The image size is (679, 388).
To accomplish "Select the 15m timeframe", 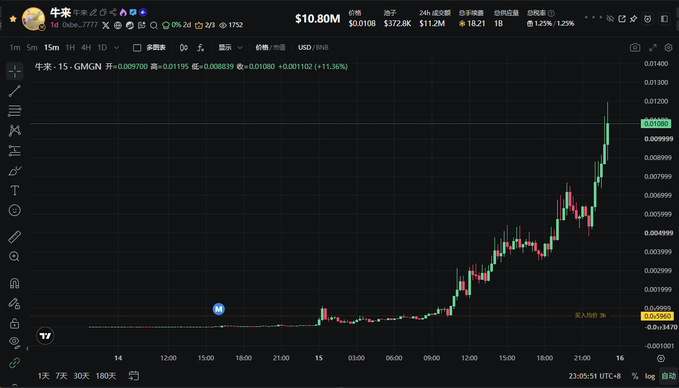I will click(x=52, y=47).
